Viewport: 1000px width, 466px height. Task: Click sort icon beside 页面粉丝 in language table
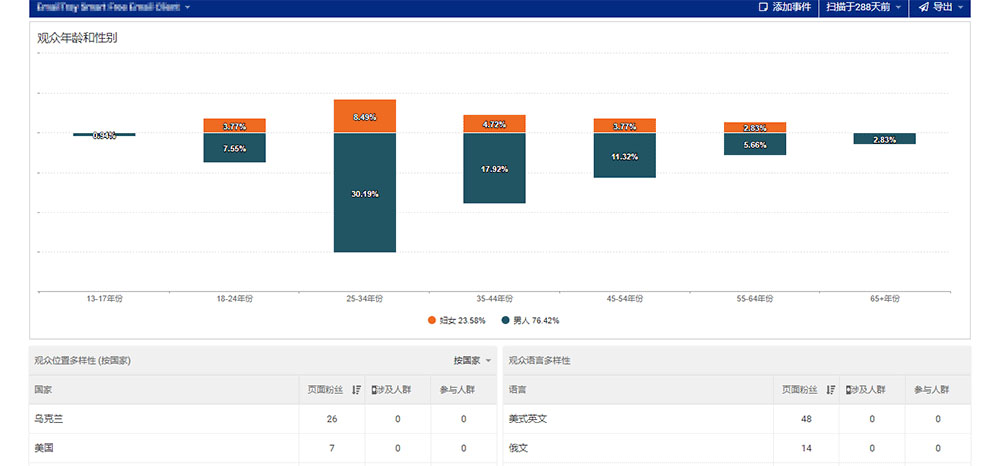pos(831,389)
